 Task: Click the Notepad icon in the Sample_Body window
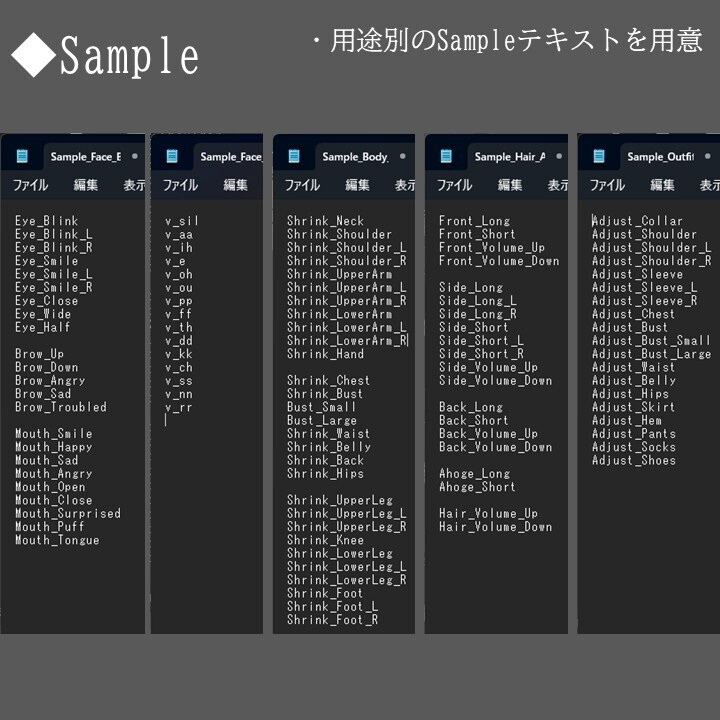294,156
